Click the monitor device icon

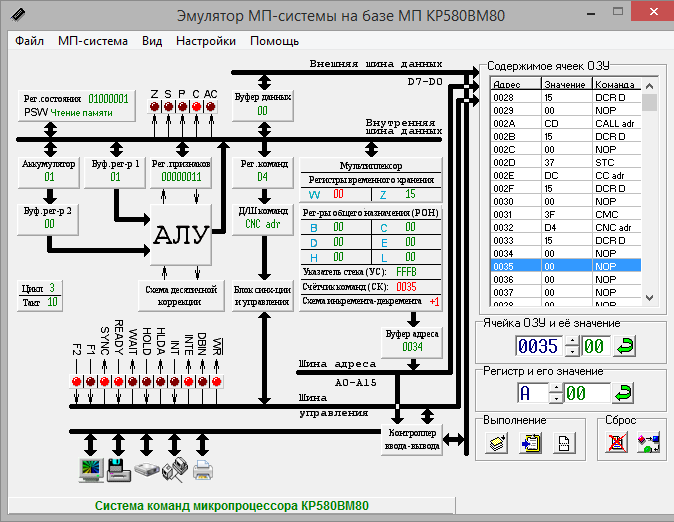91,470
